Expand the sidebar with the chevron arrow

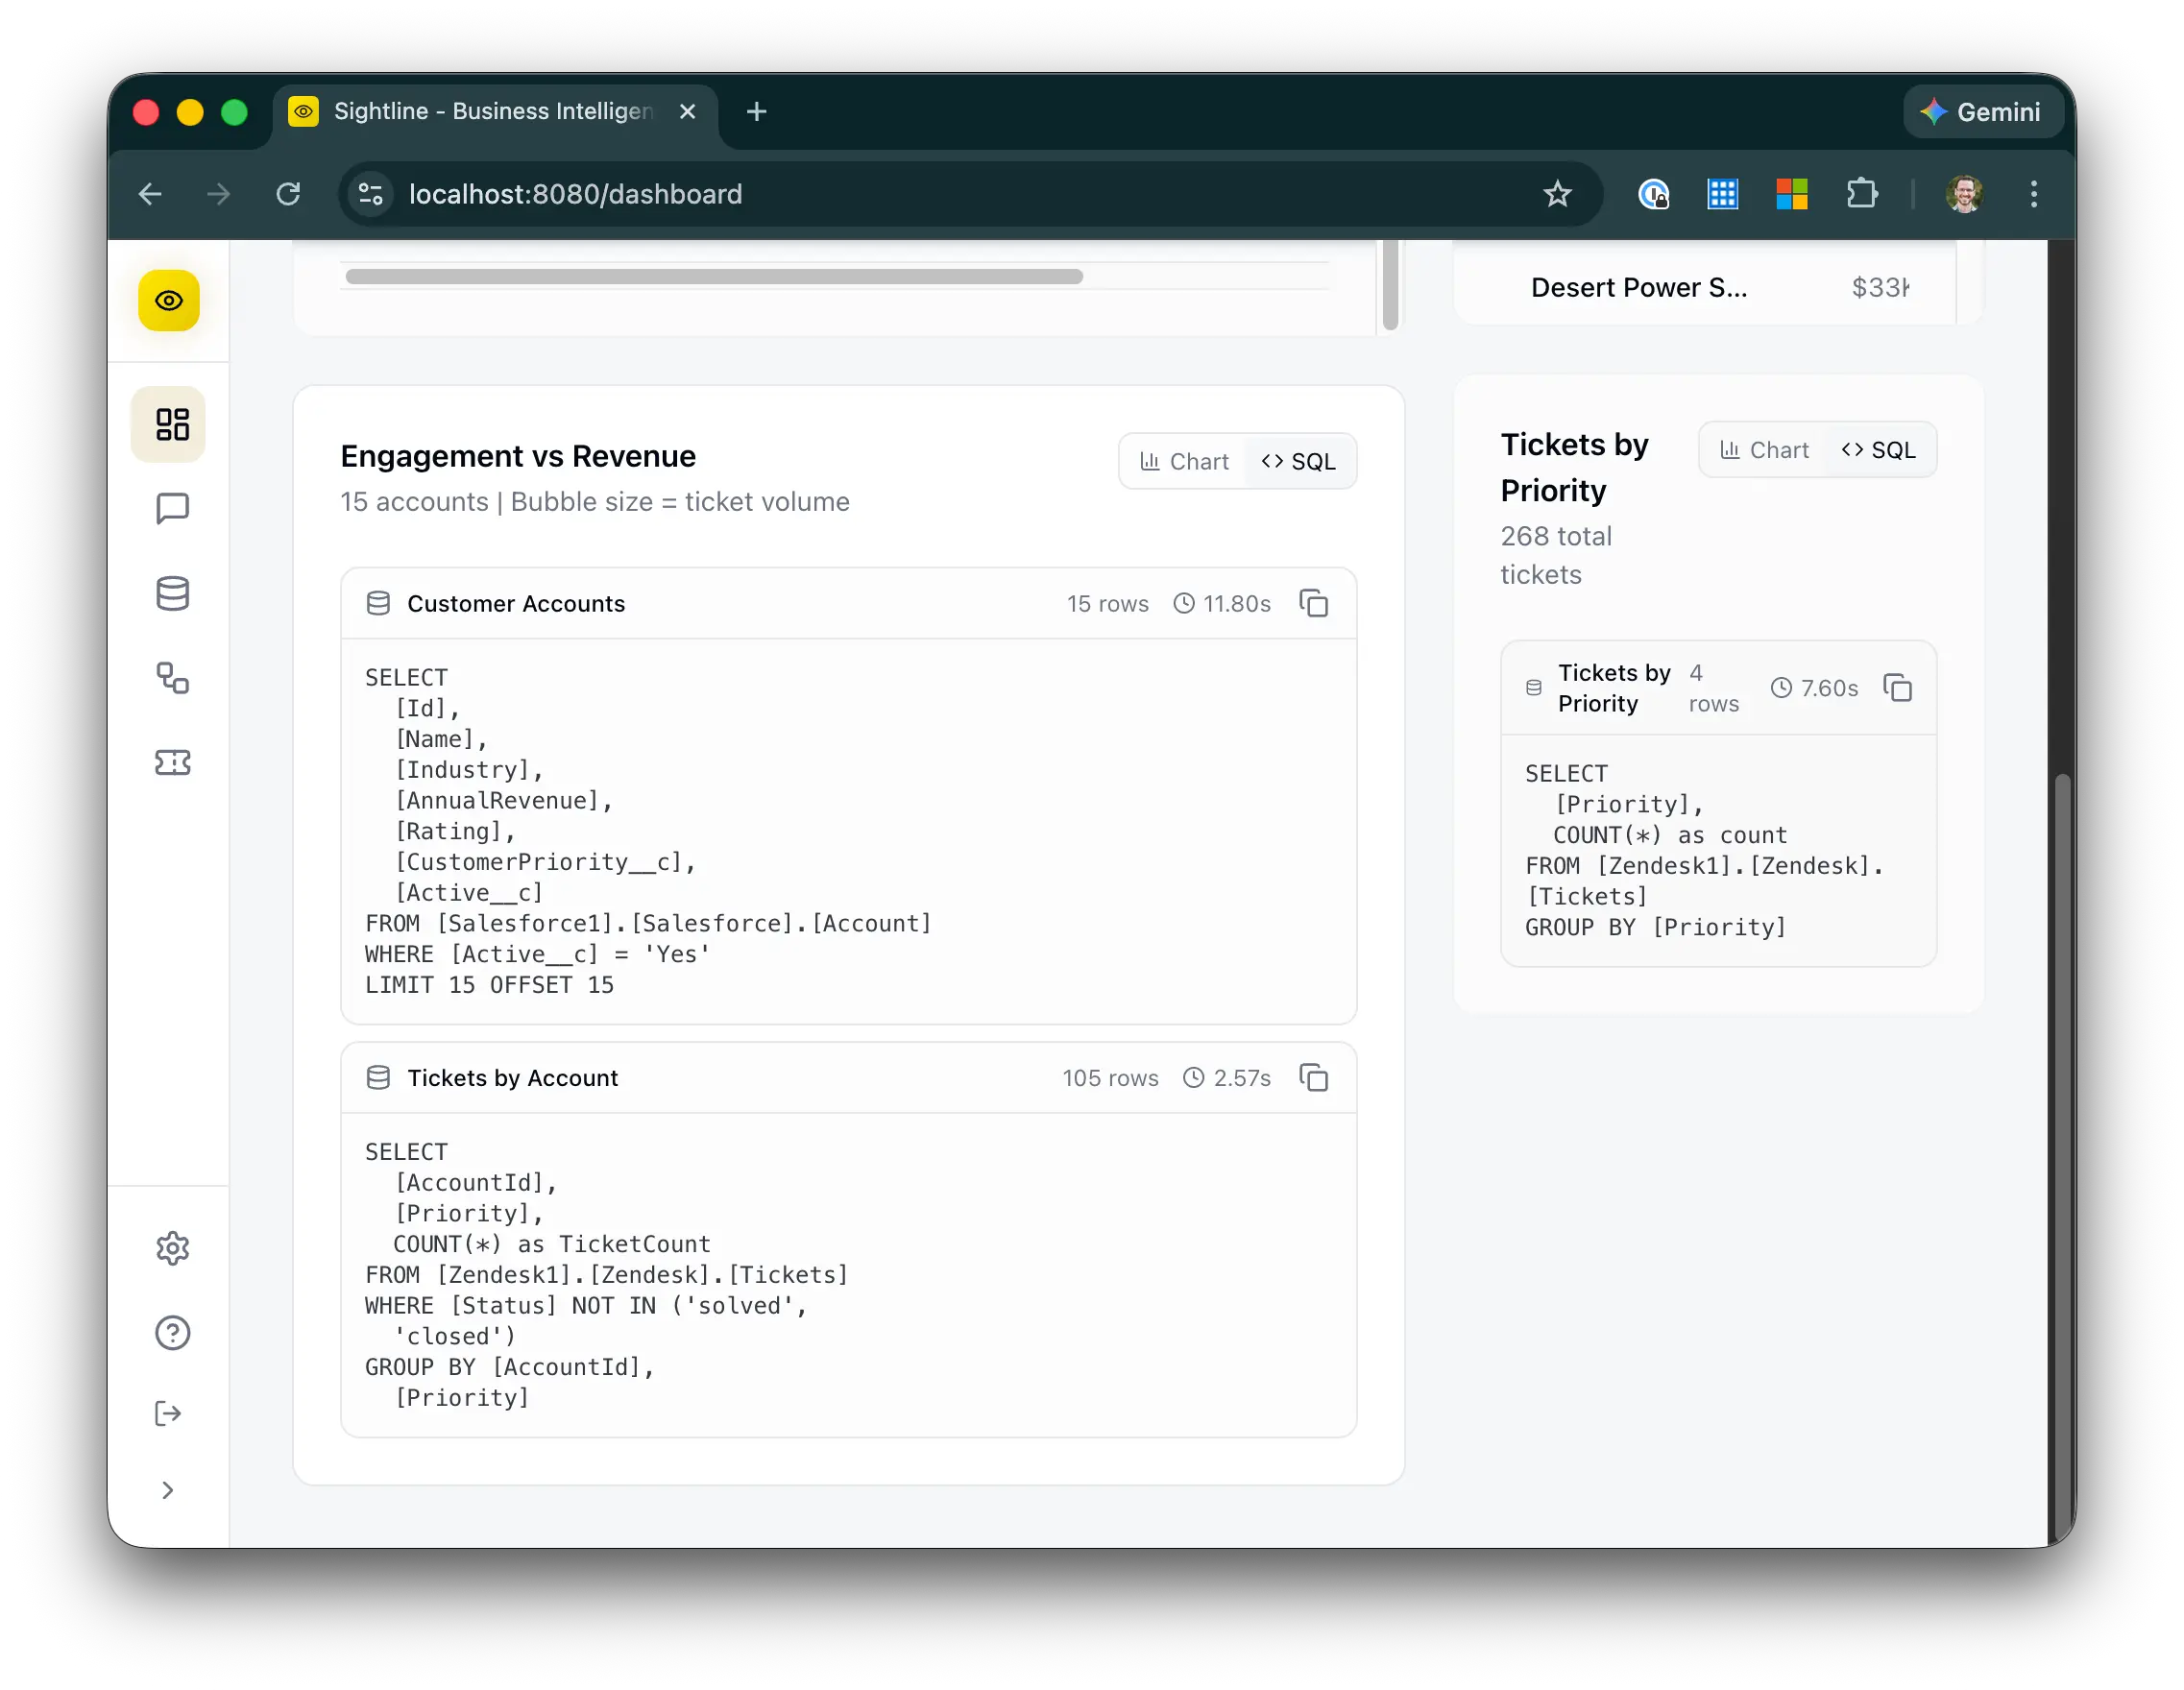coord(168,1490)
